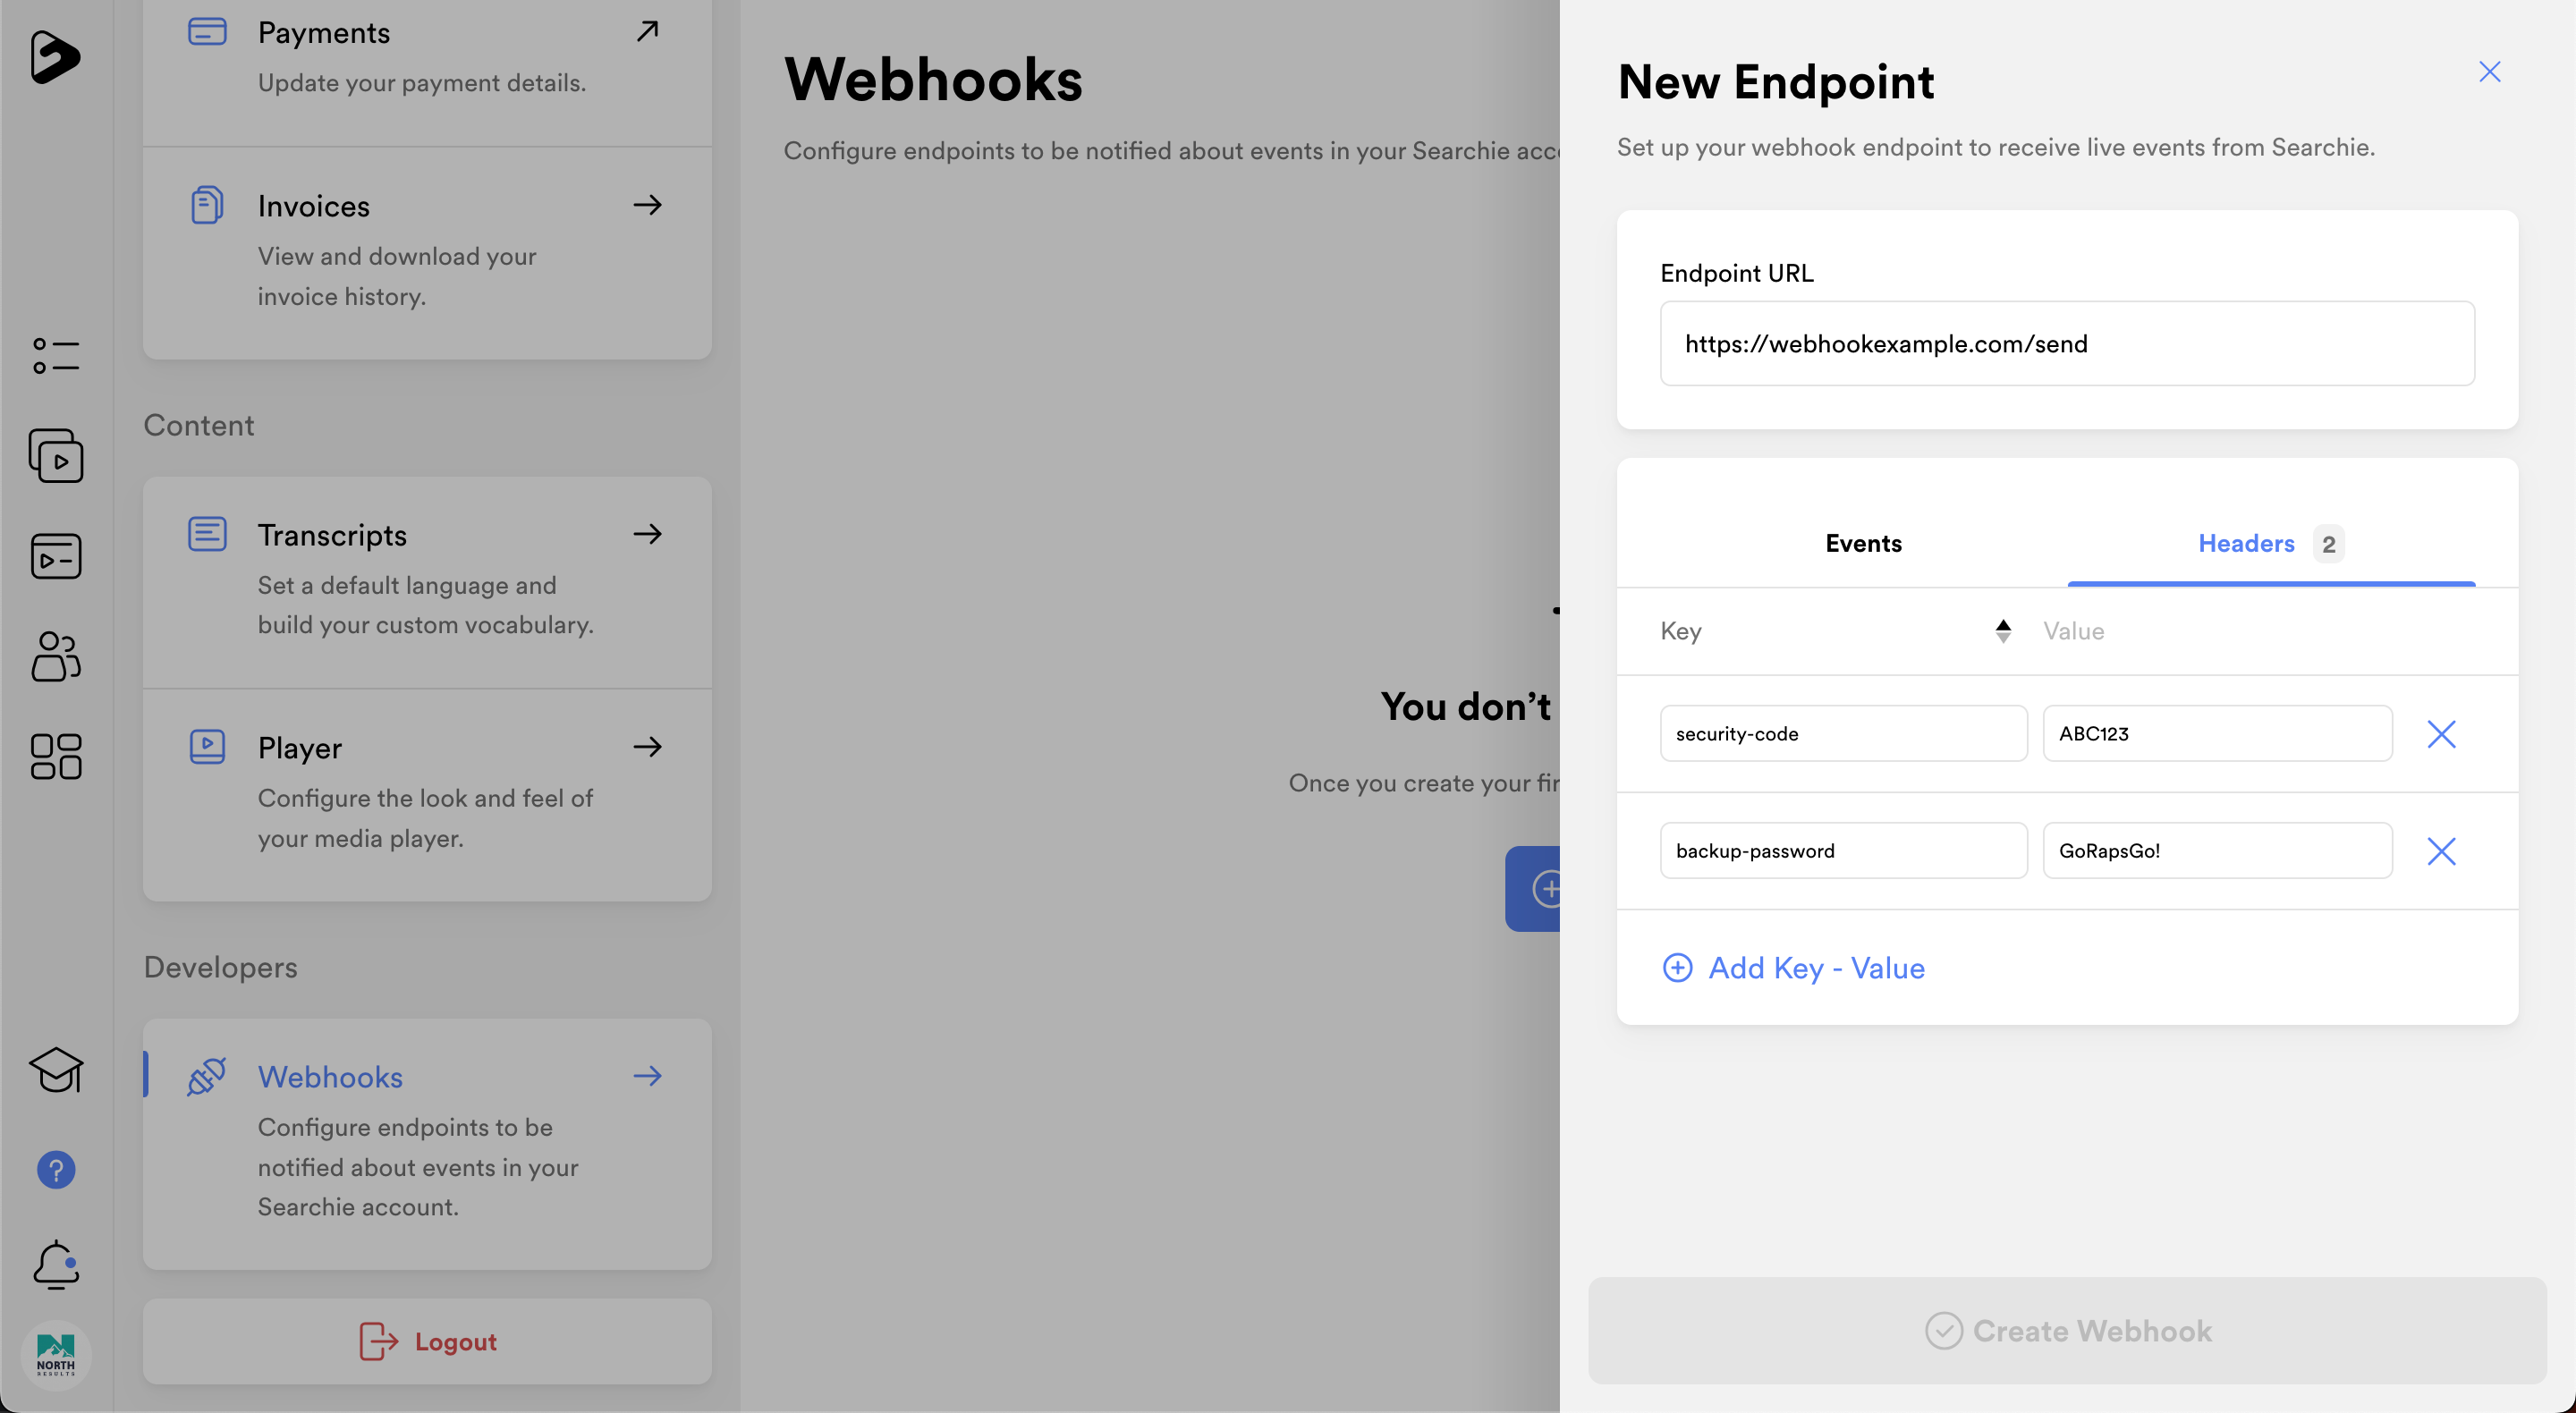Screen dimensions: 2576x1413
Task: Open the apps grid sidebar icon
Action: point(56,756)
